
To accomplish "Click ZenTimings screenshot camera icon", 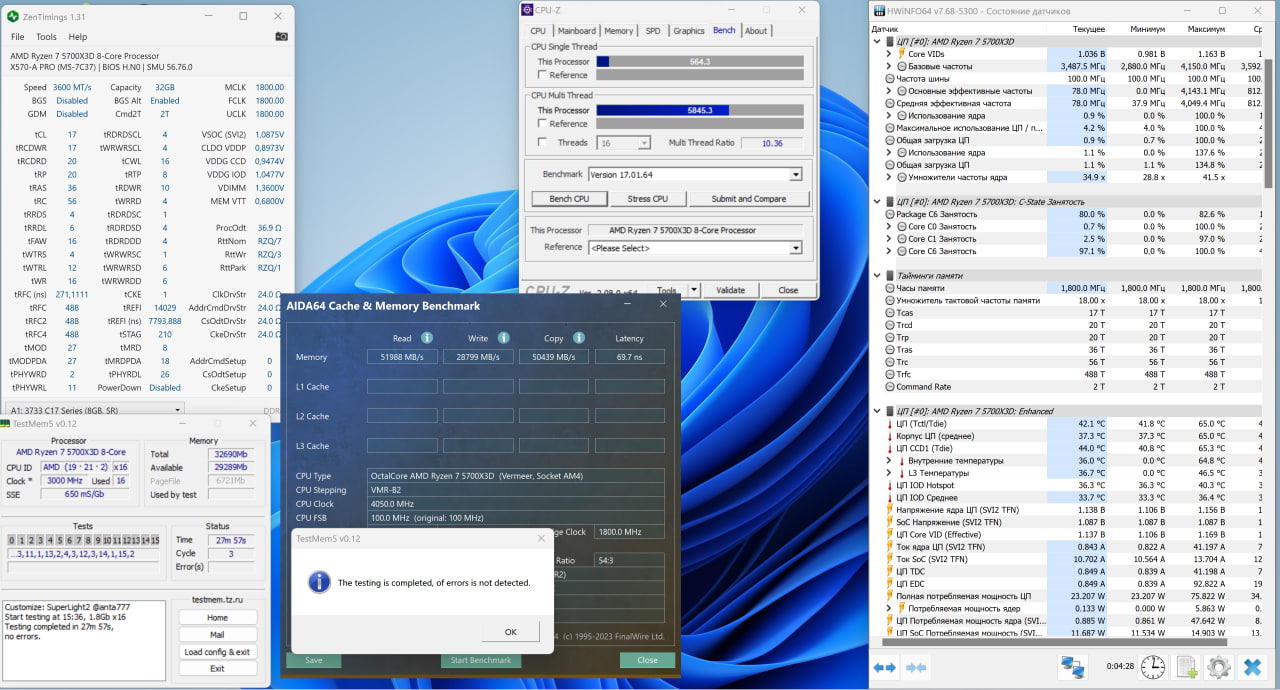I will coord(281,36).
